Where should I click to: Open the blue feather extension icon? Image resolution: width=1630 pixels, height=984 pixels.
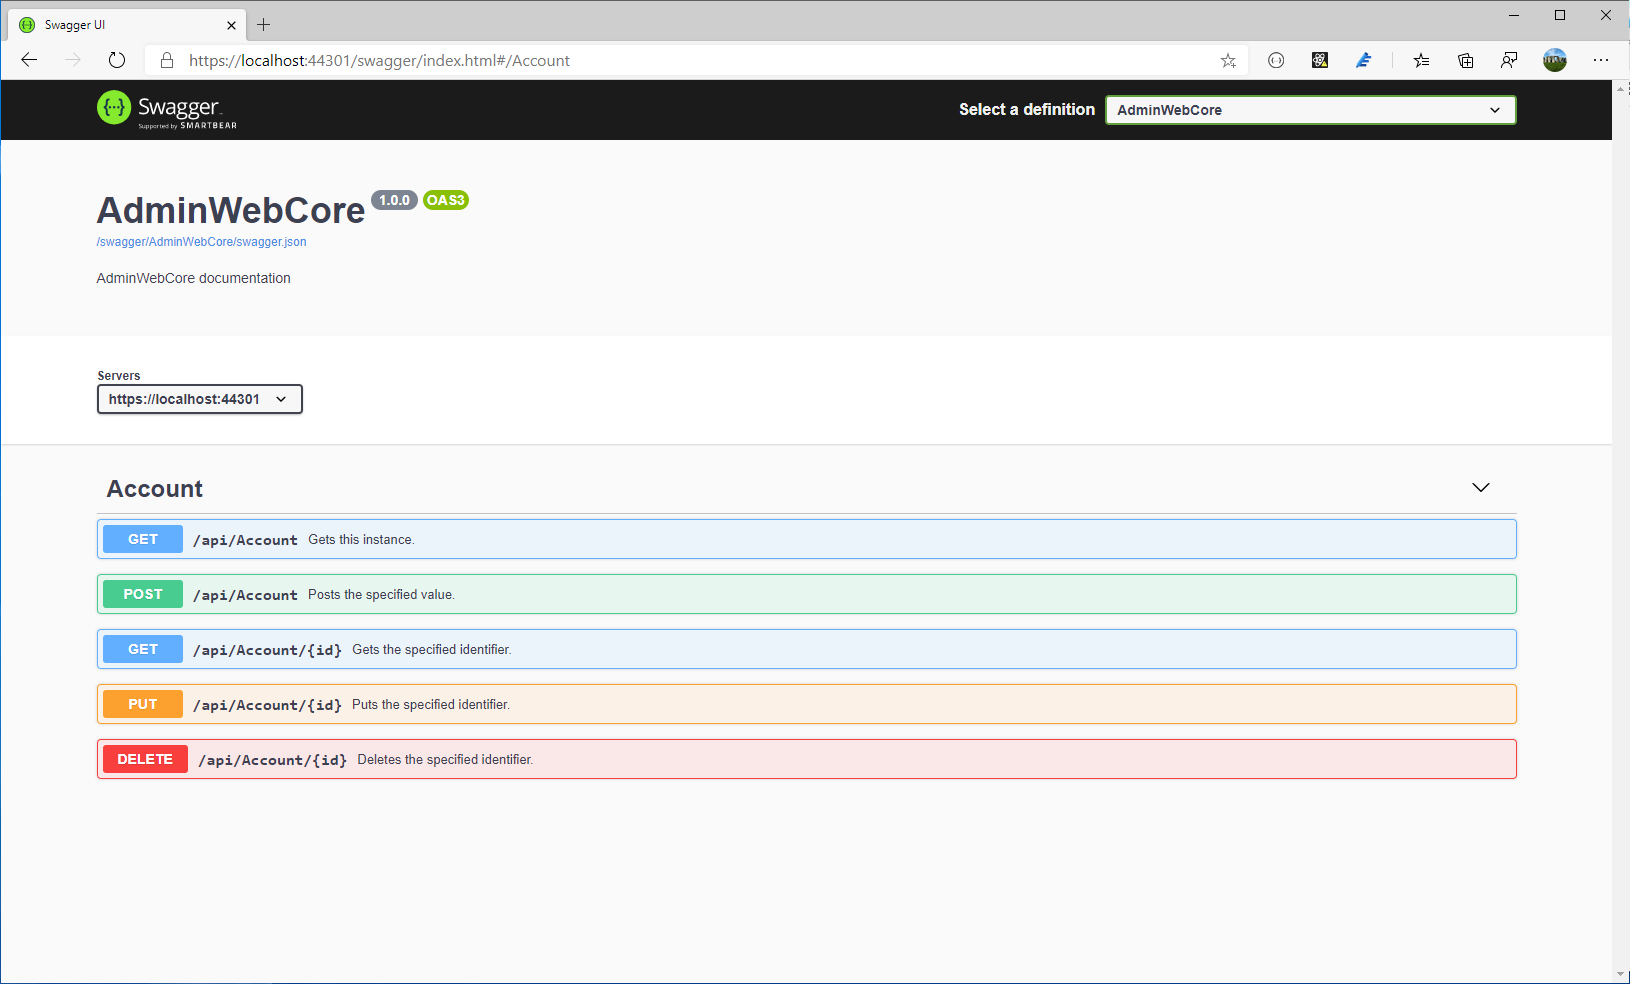[x=1364, y=60]
